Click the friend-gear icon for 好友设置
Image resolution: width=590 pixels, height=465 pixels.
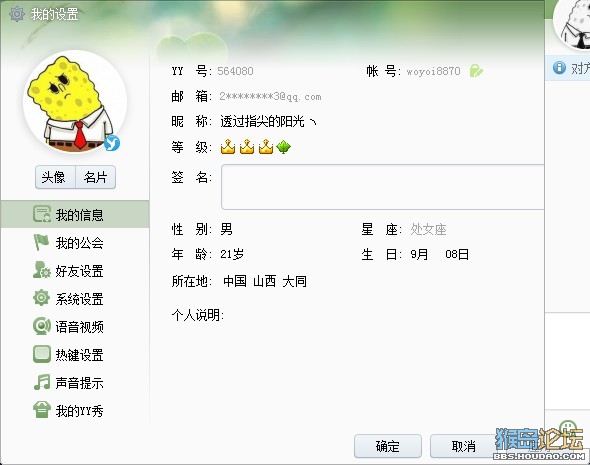click(41, 270)
